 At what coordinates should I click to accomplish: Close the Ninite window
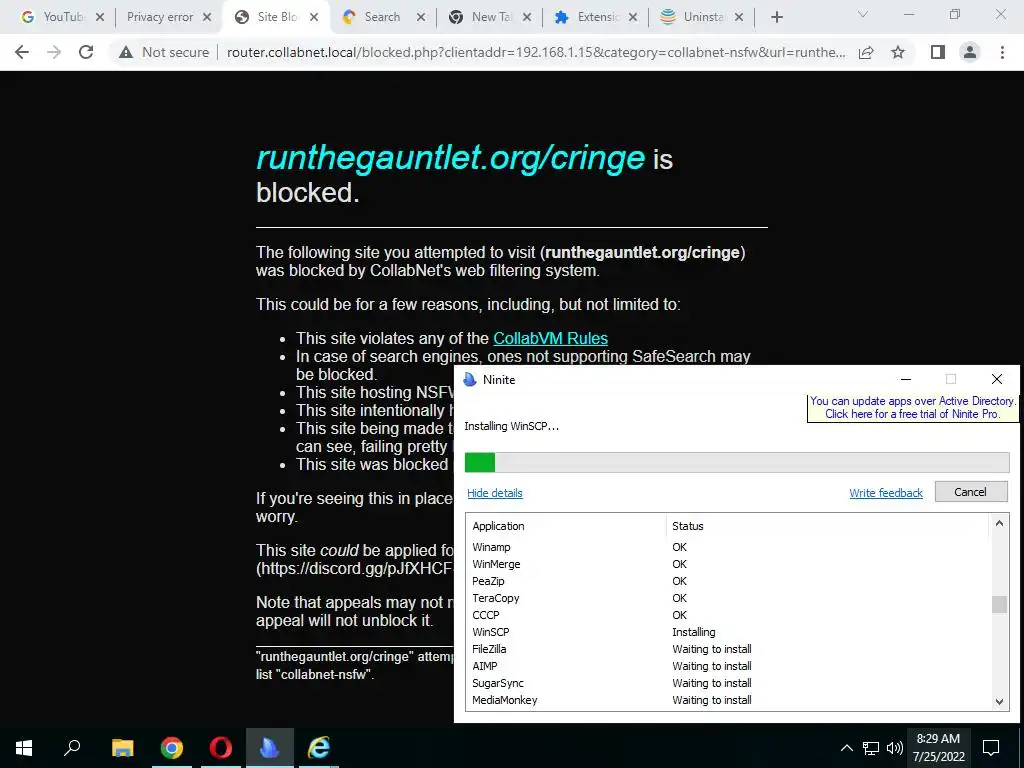coord(997,379)
